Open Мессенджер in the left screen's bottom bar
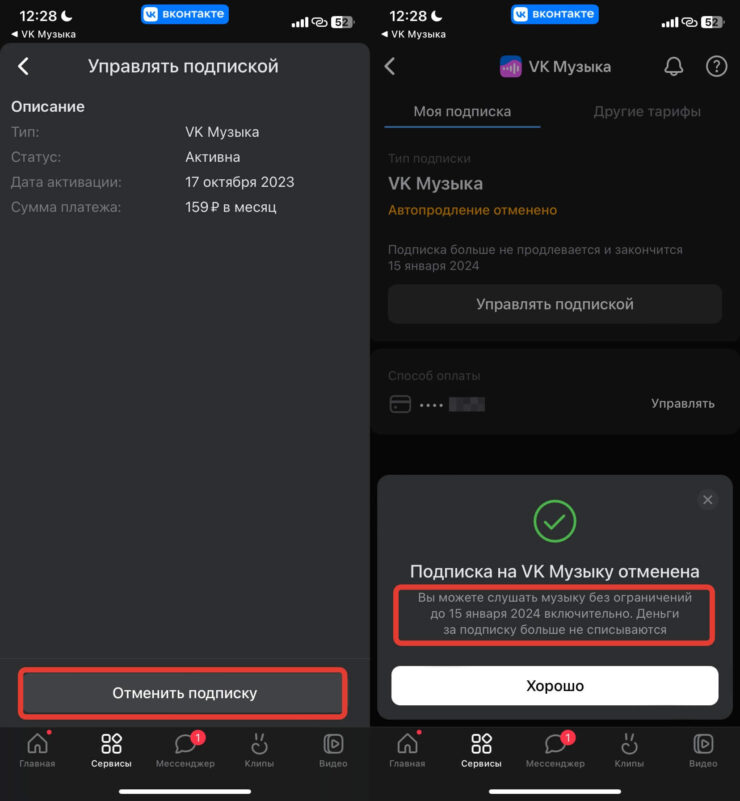This screenshot has width=740, height=801. [185, 749]
